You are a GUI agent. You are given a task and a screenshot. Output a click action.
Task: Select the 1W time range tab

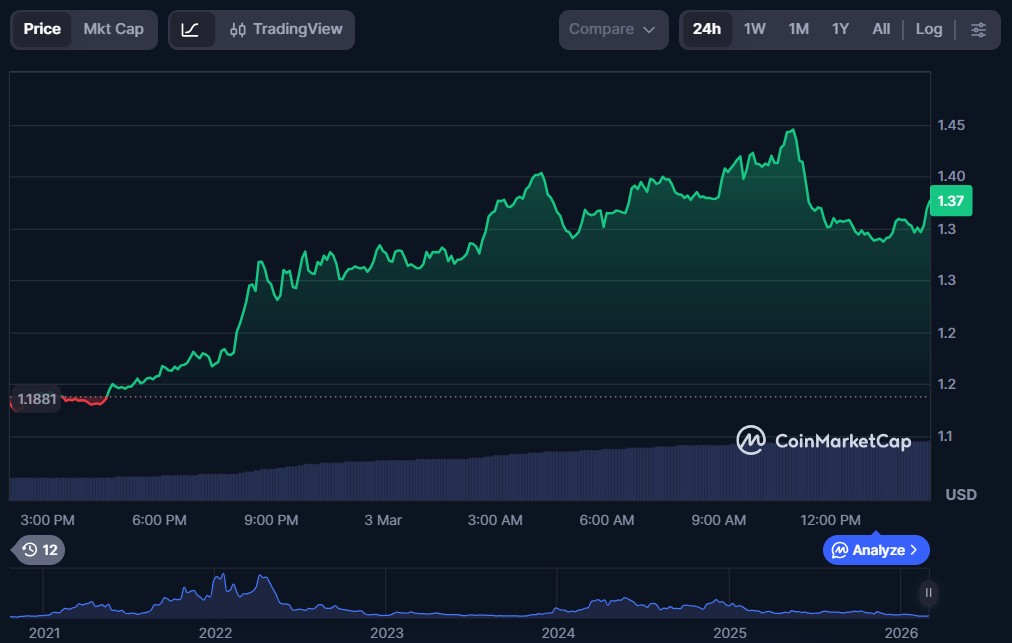click(755, 30)
